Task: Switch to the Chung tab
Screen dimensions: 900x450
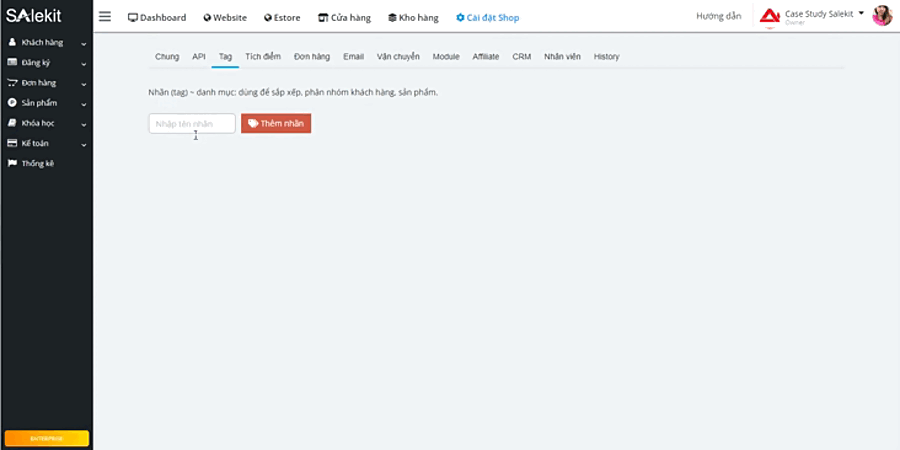Action: tap(167, 56)
